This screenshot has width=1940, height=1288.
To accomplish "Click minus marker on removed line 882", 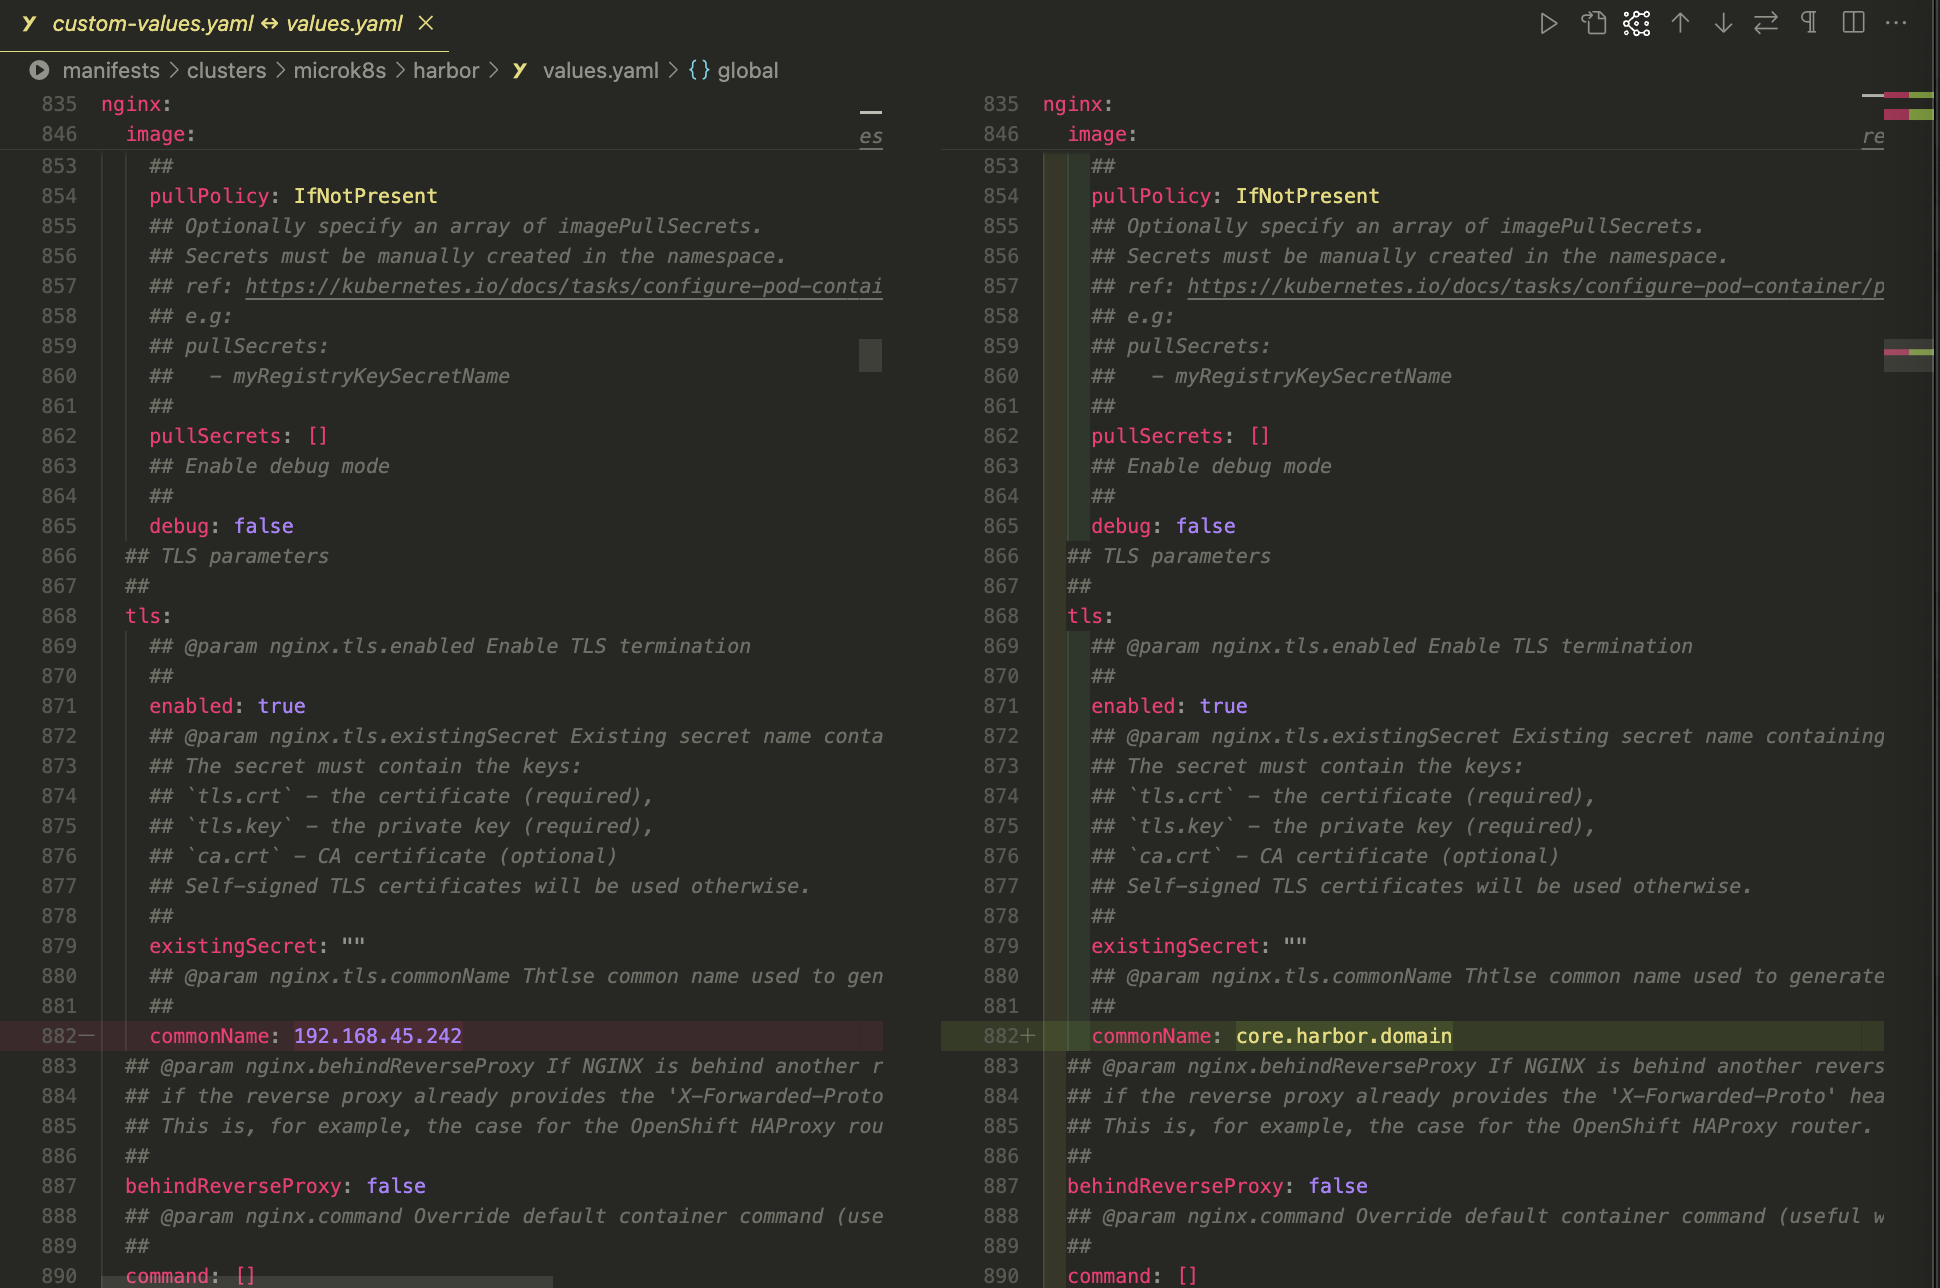I will (86, 1036).
